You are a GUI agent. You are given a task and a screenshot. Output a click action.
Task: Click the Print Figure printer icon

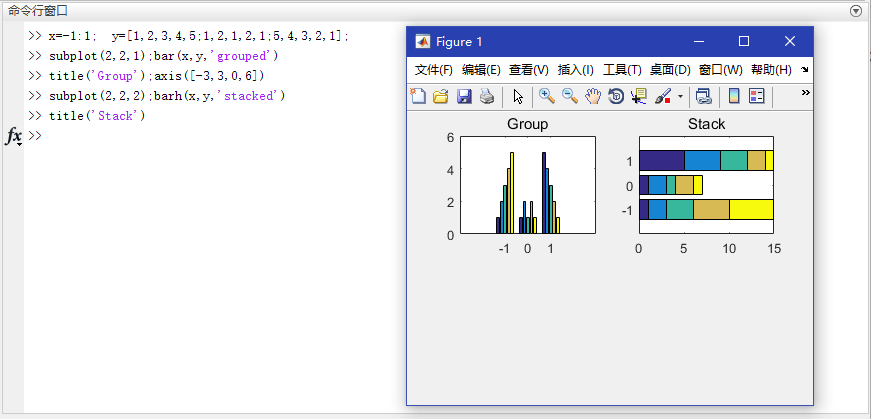tap(487, 97)
